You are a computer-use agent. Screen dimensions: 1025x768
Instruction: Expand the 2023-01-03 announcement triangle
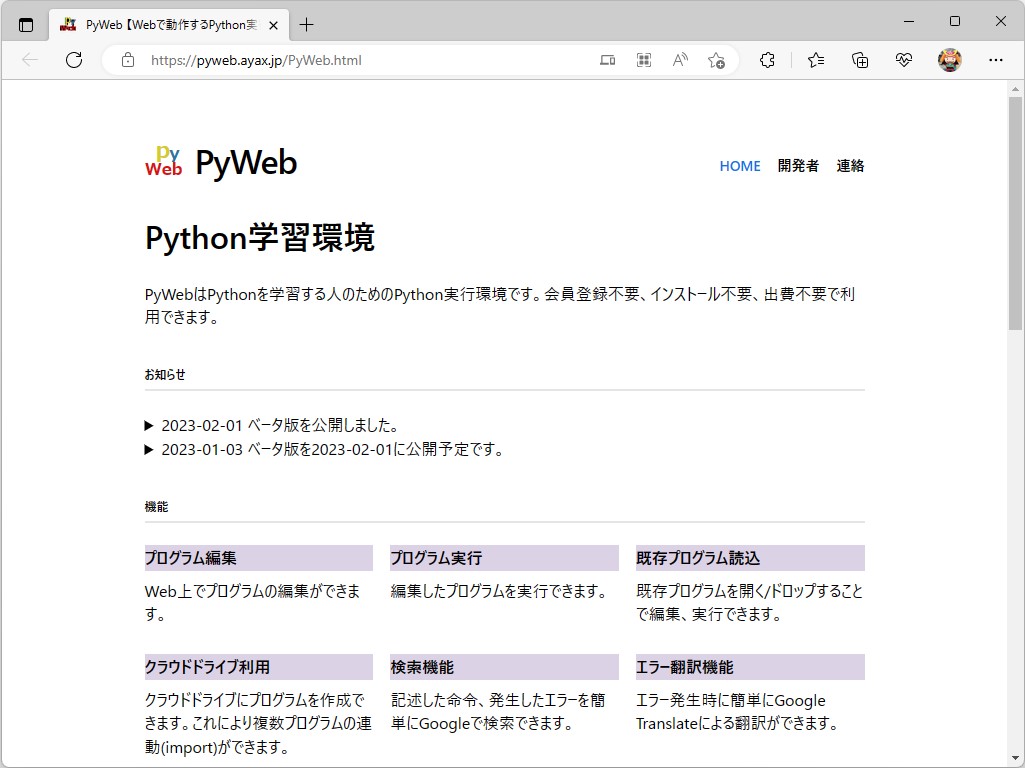coord(150,450)
